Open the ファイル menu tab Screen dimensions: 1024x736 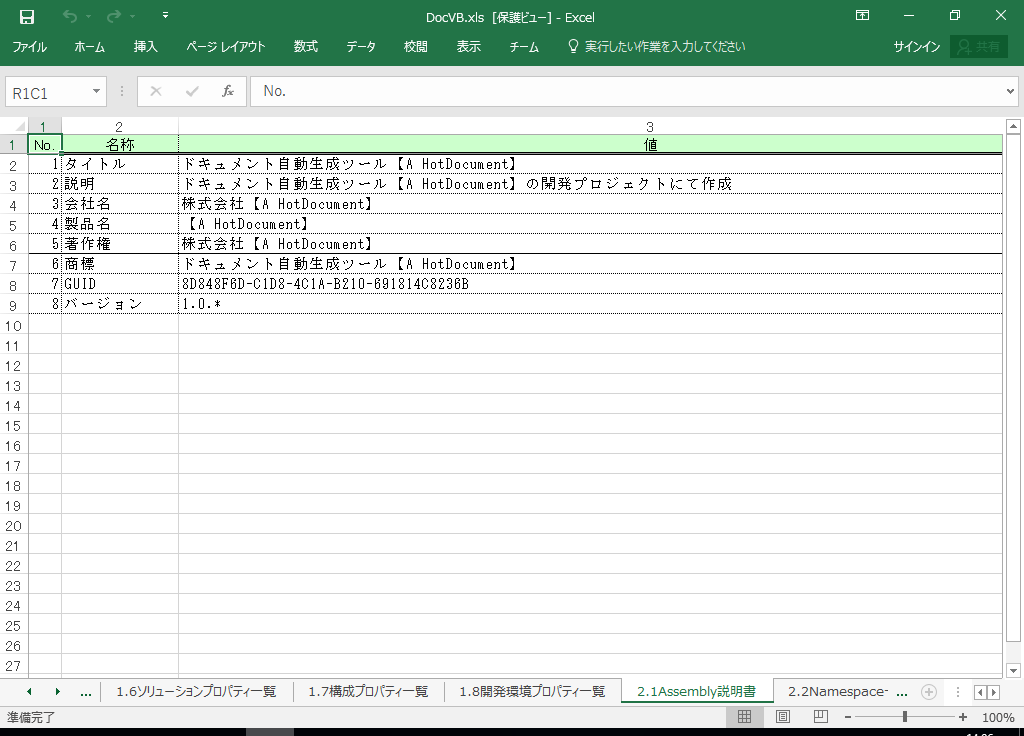(x=29, y=46)
